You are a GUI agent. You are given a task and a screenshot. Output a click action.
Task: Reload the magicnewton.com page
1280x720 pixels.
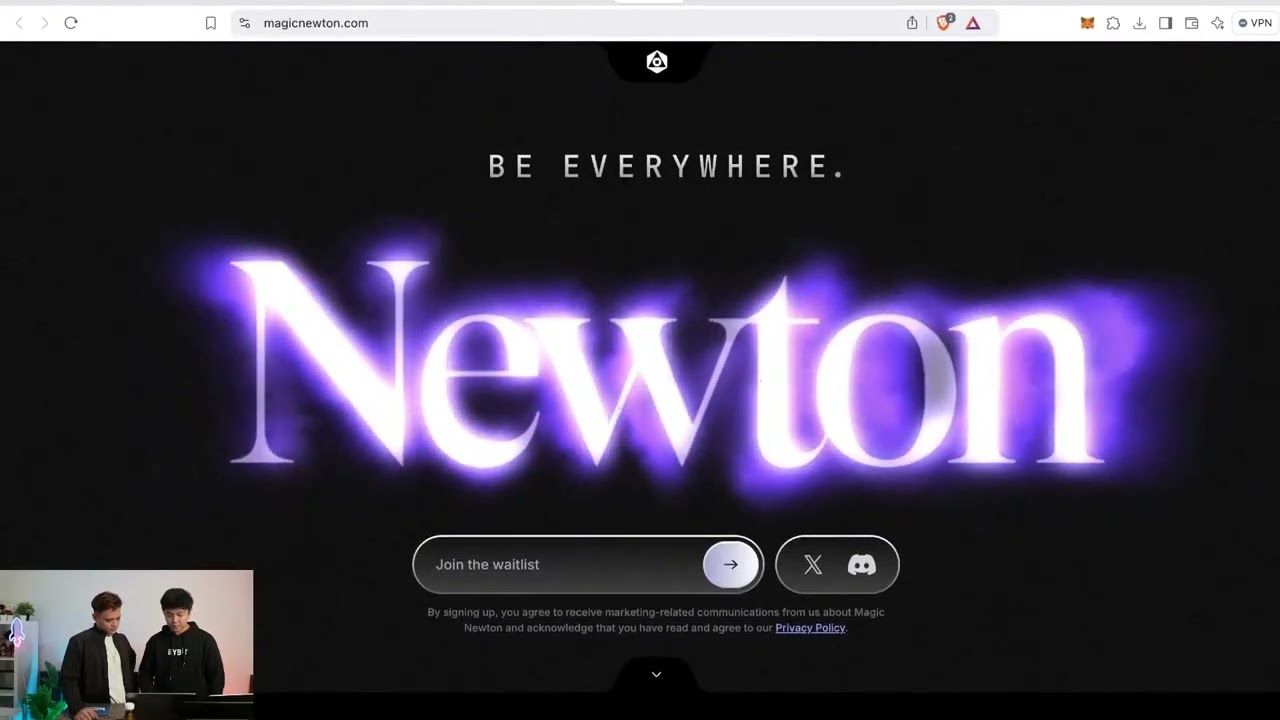point(71,23)
